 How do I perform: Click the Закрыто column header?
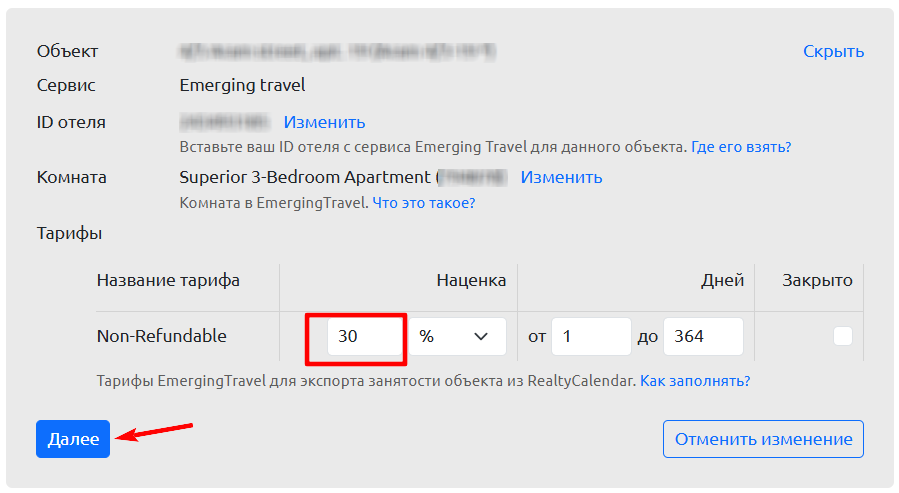point(817,280)
